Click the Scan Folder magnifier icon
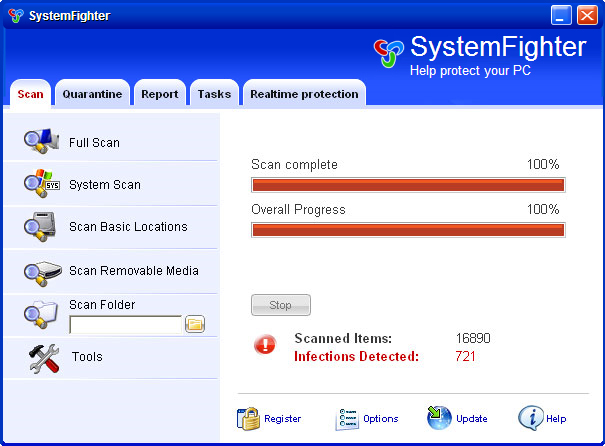Screen dimensions: 605x446 click(41, 314)
